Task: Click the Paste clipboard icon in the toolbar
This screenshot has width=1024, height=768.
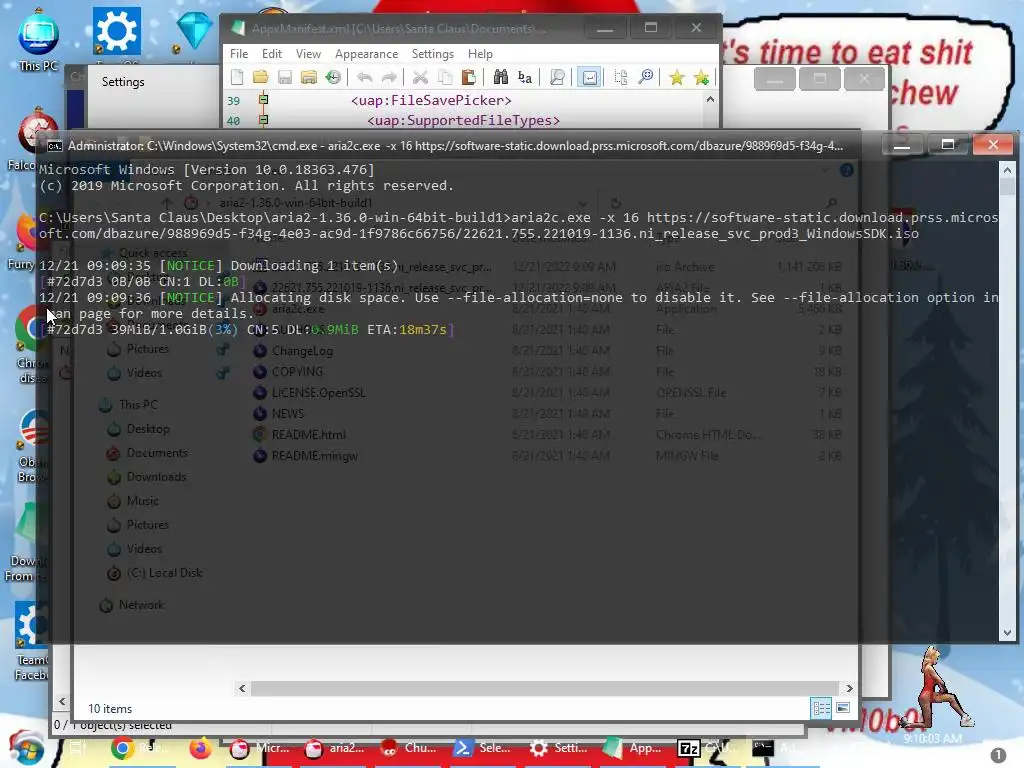Action: tap(468, 78)
